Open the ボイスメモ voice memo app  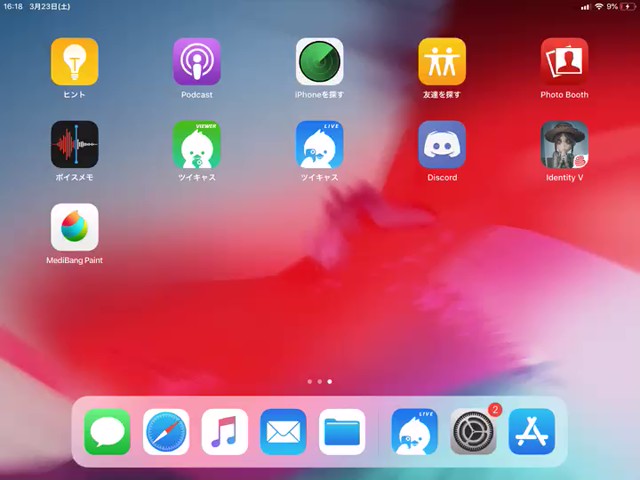click(x=74, y=144)
